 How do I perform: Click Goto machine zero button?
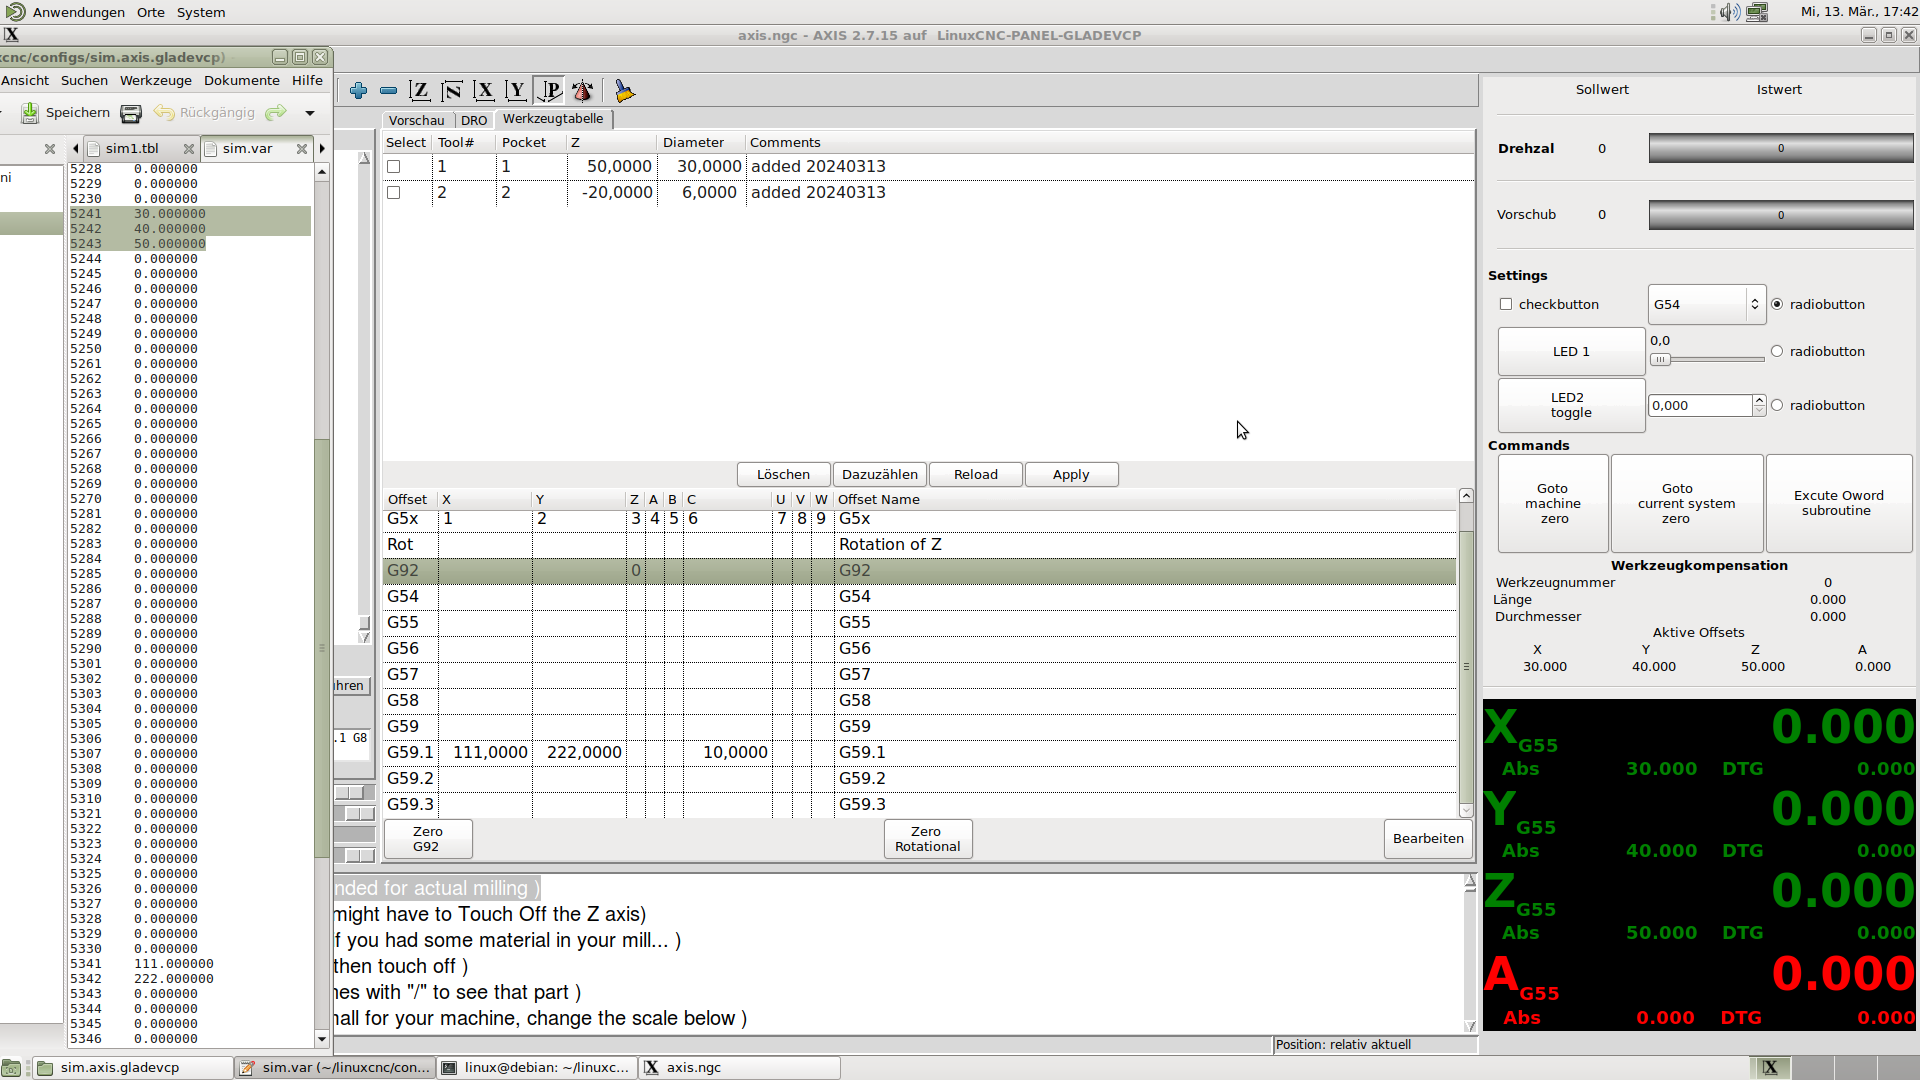coord(1553,504)
